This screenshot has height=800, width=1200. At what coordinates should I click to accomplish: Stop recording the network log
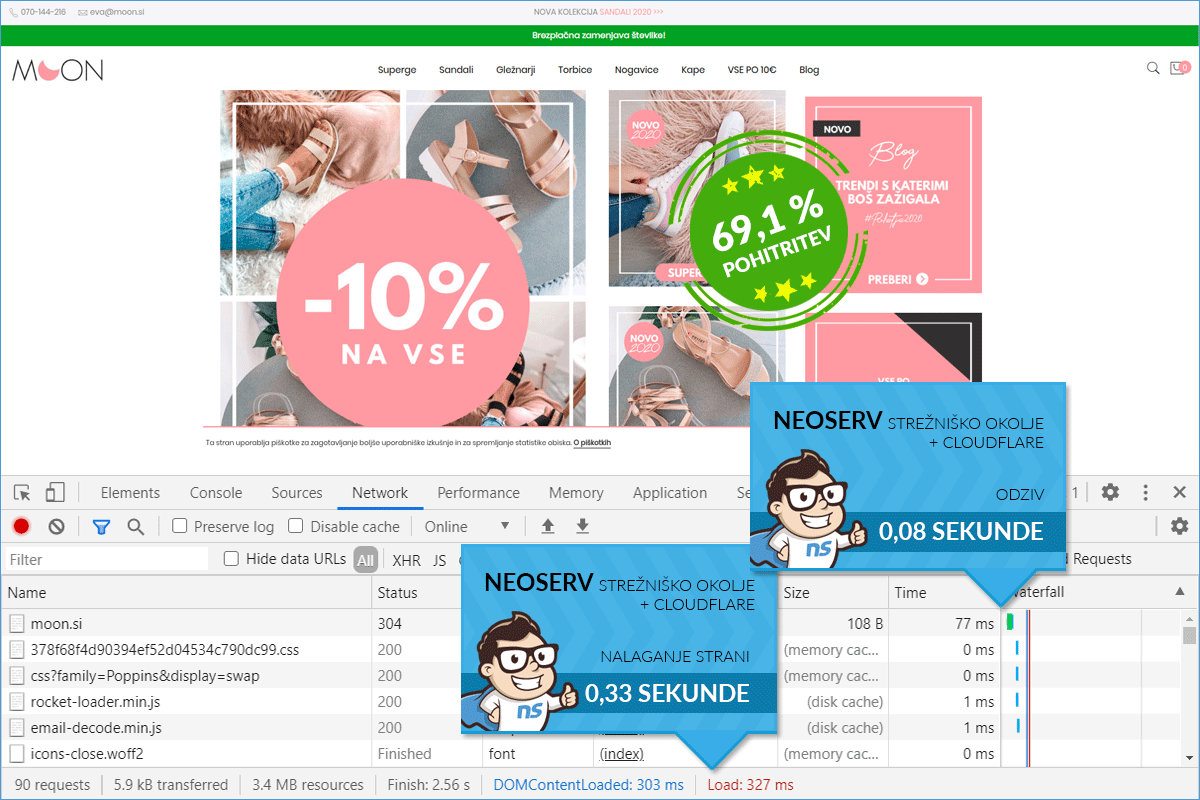[x=21, y=527]
